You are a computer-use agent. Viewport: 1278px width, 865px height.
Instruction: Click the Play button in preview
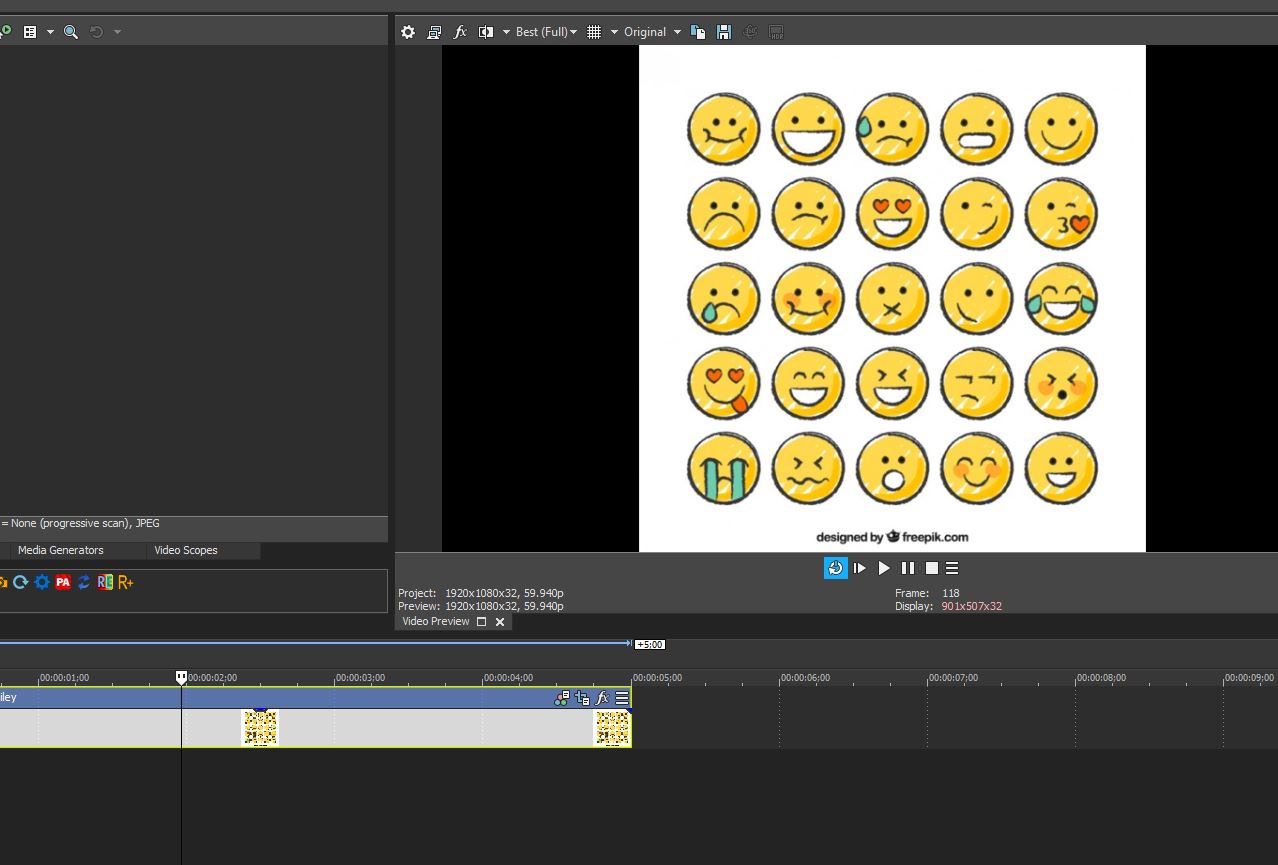click(884, 568)
